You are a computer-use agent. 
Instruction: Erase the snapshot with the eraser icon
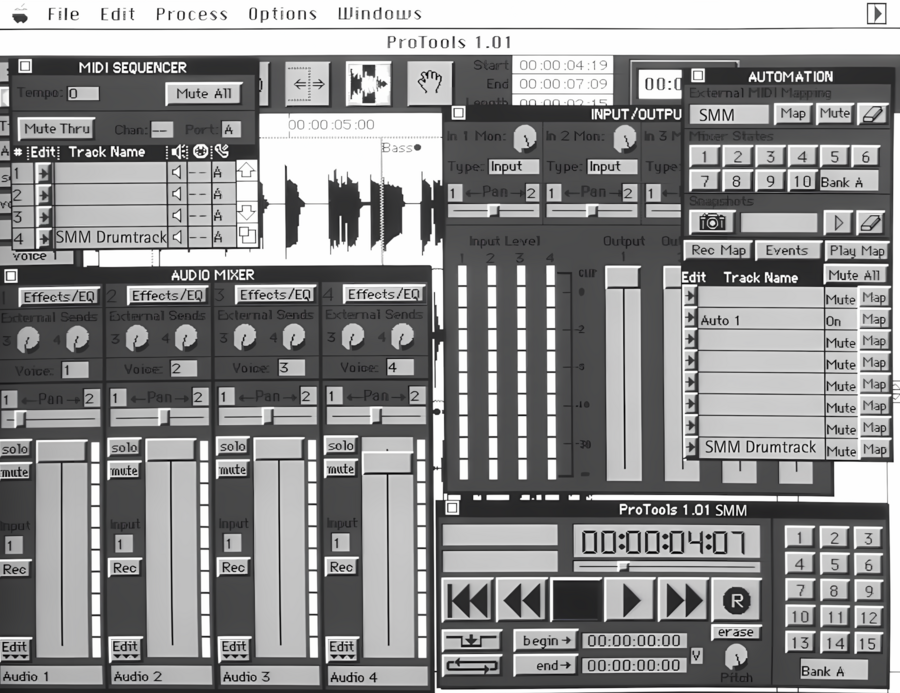pyautogui.click(x=871, y=222)
